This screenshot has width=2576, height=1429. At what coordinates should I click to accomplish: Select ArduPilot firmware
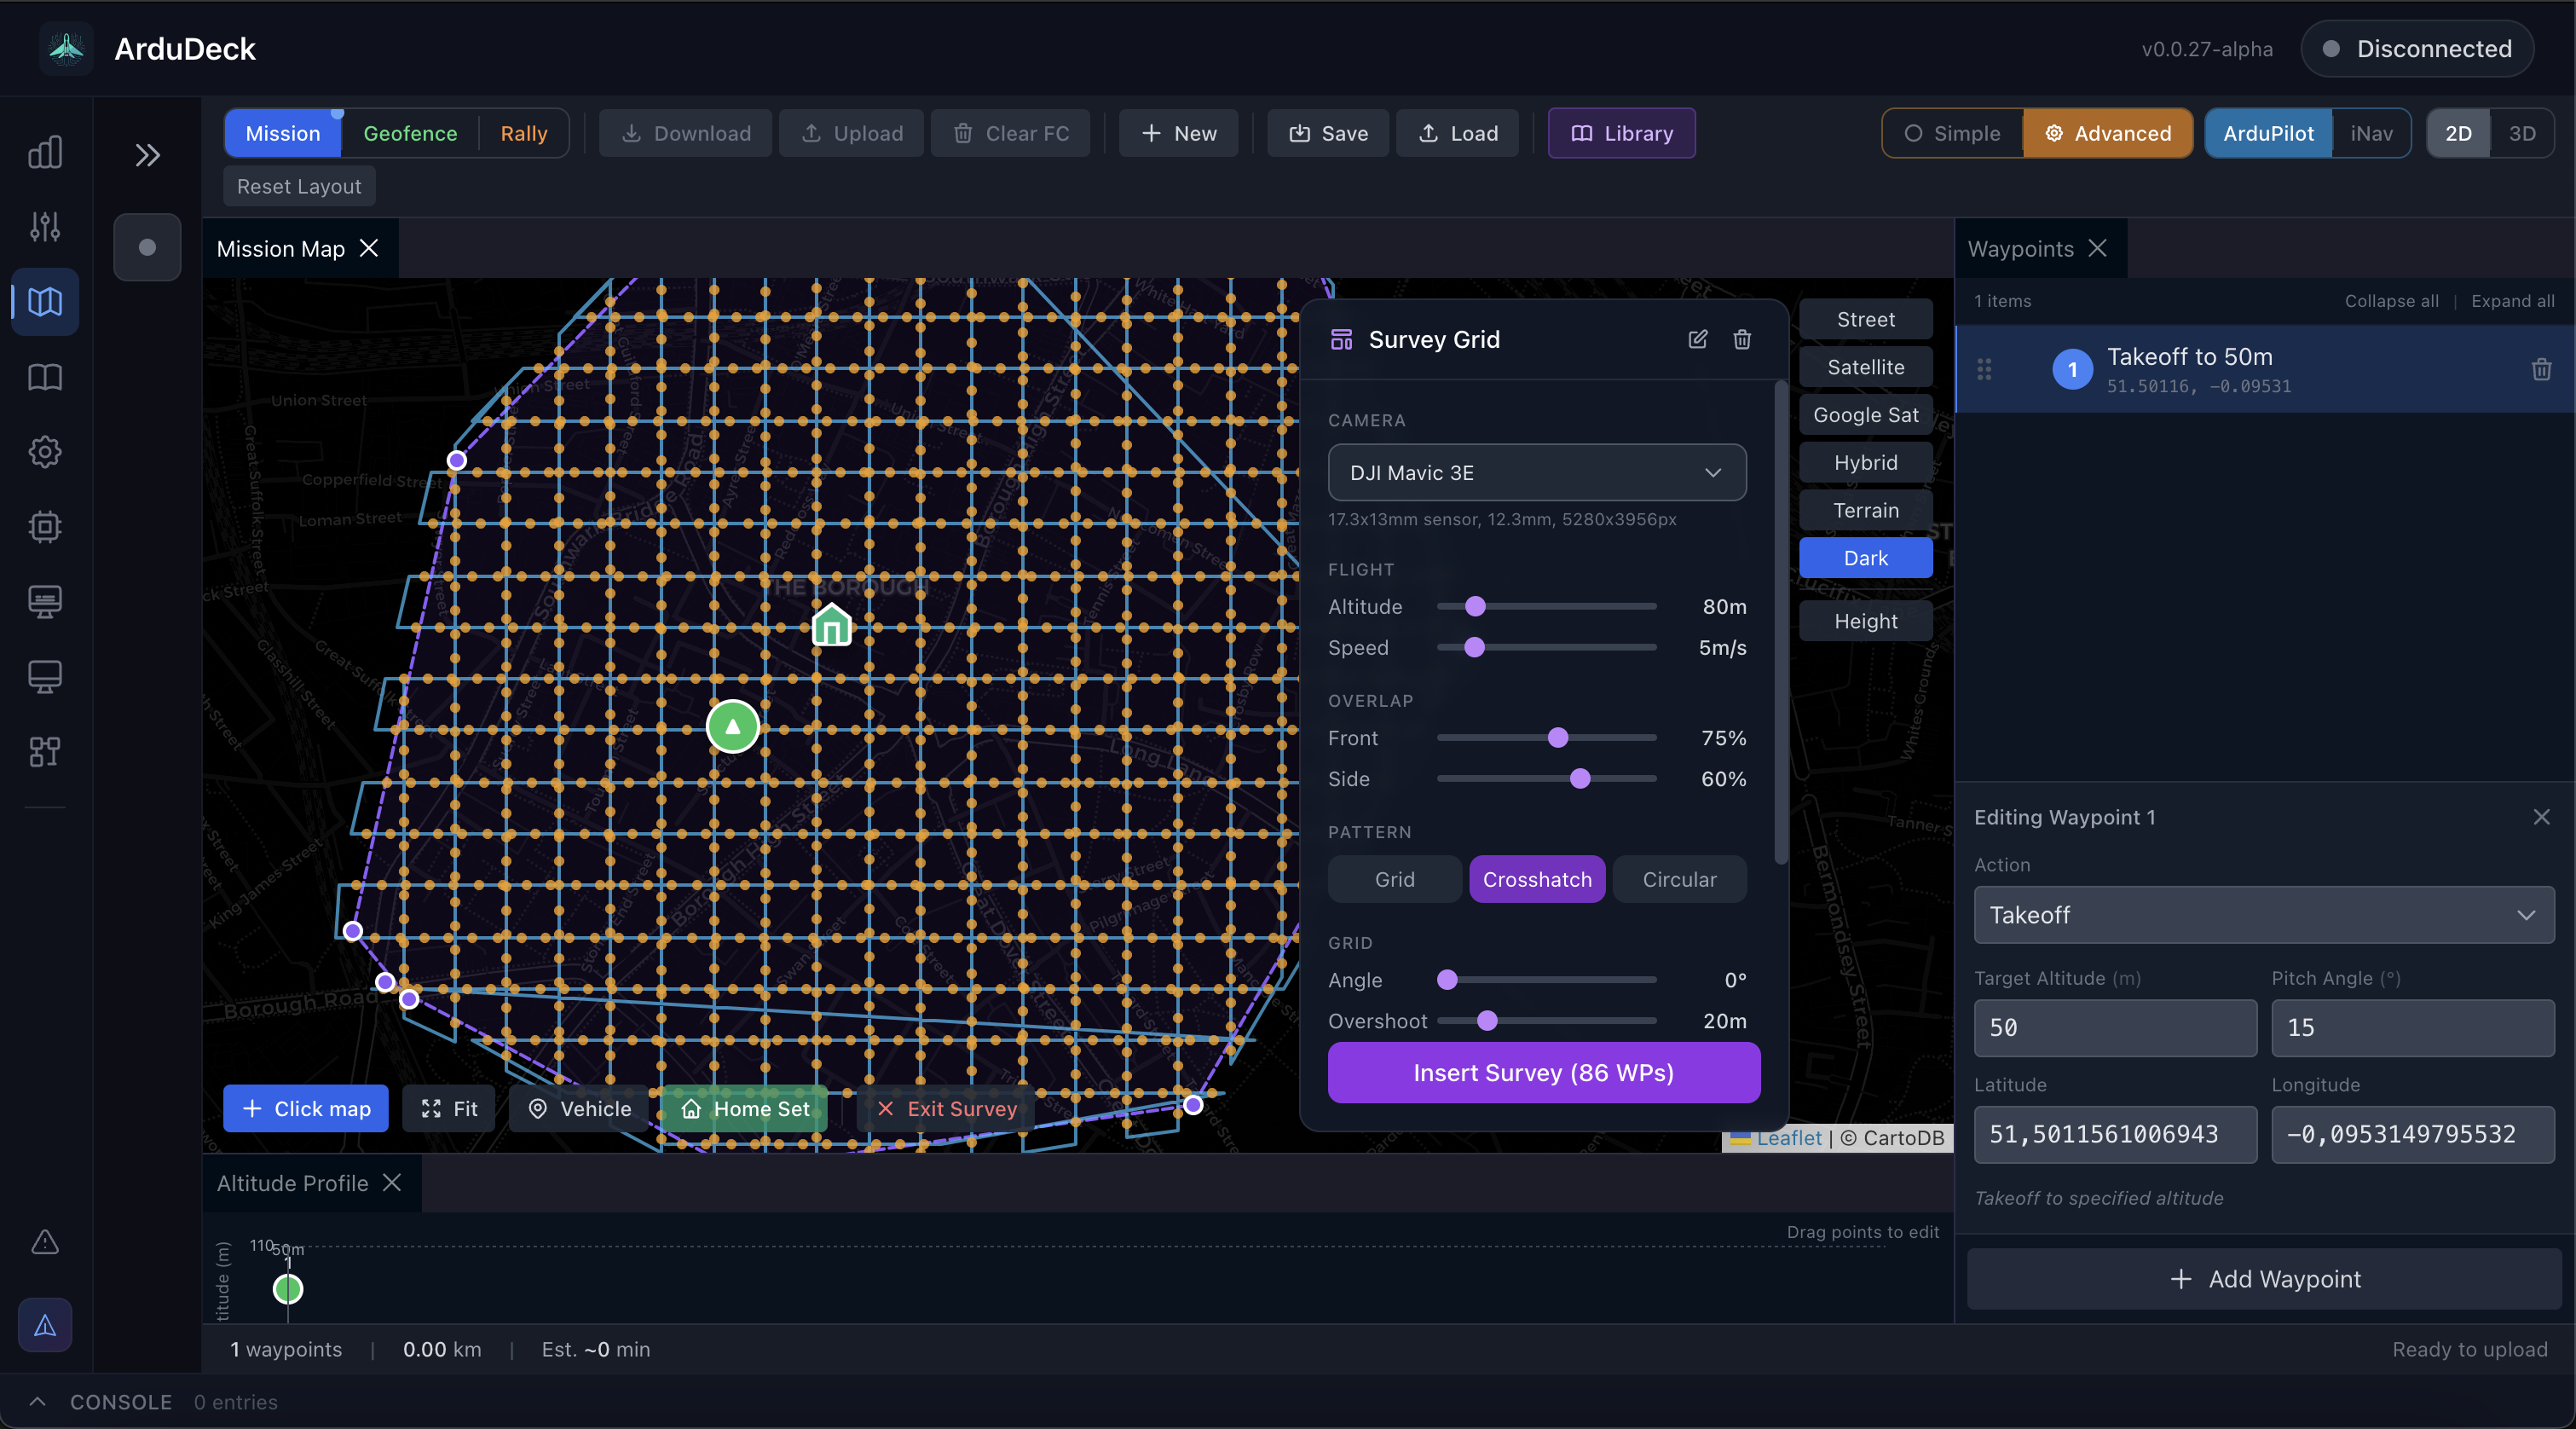coord(2268,133)
